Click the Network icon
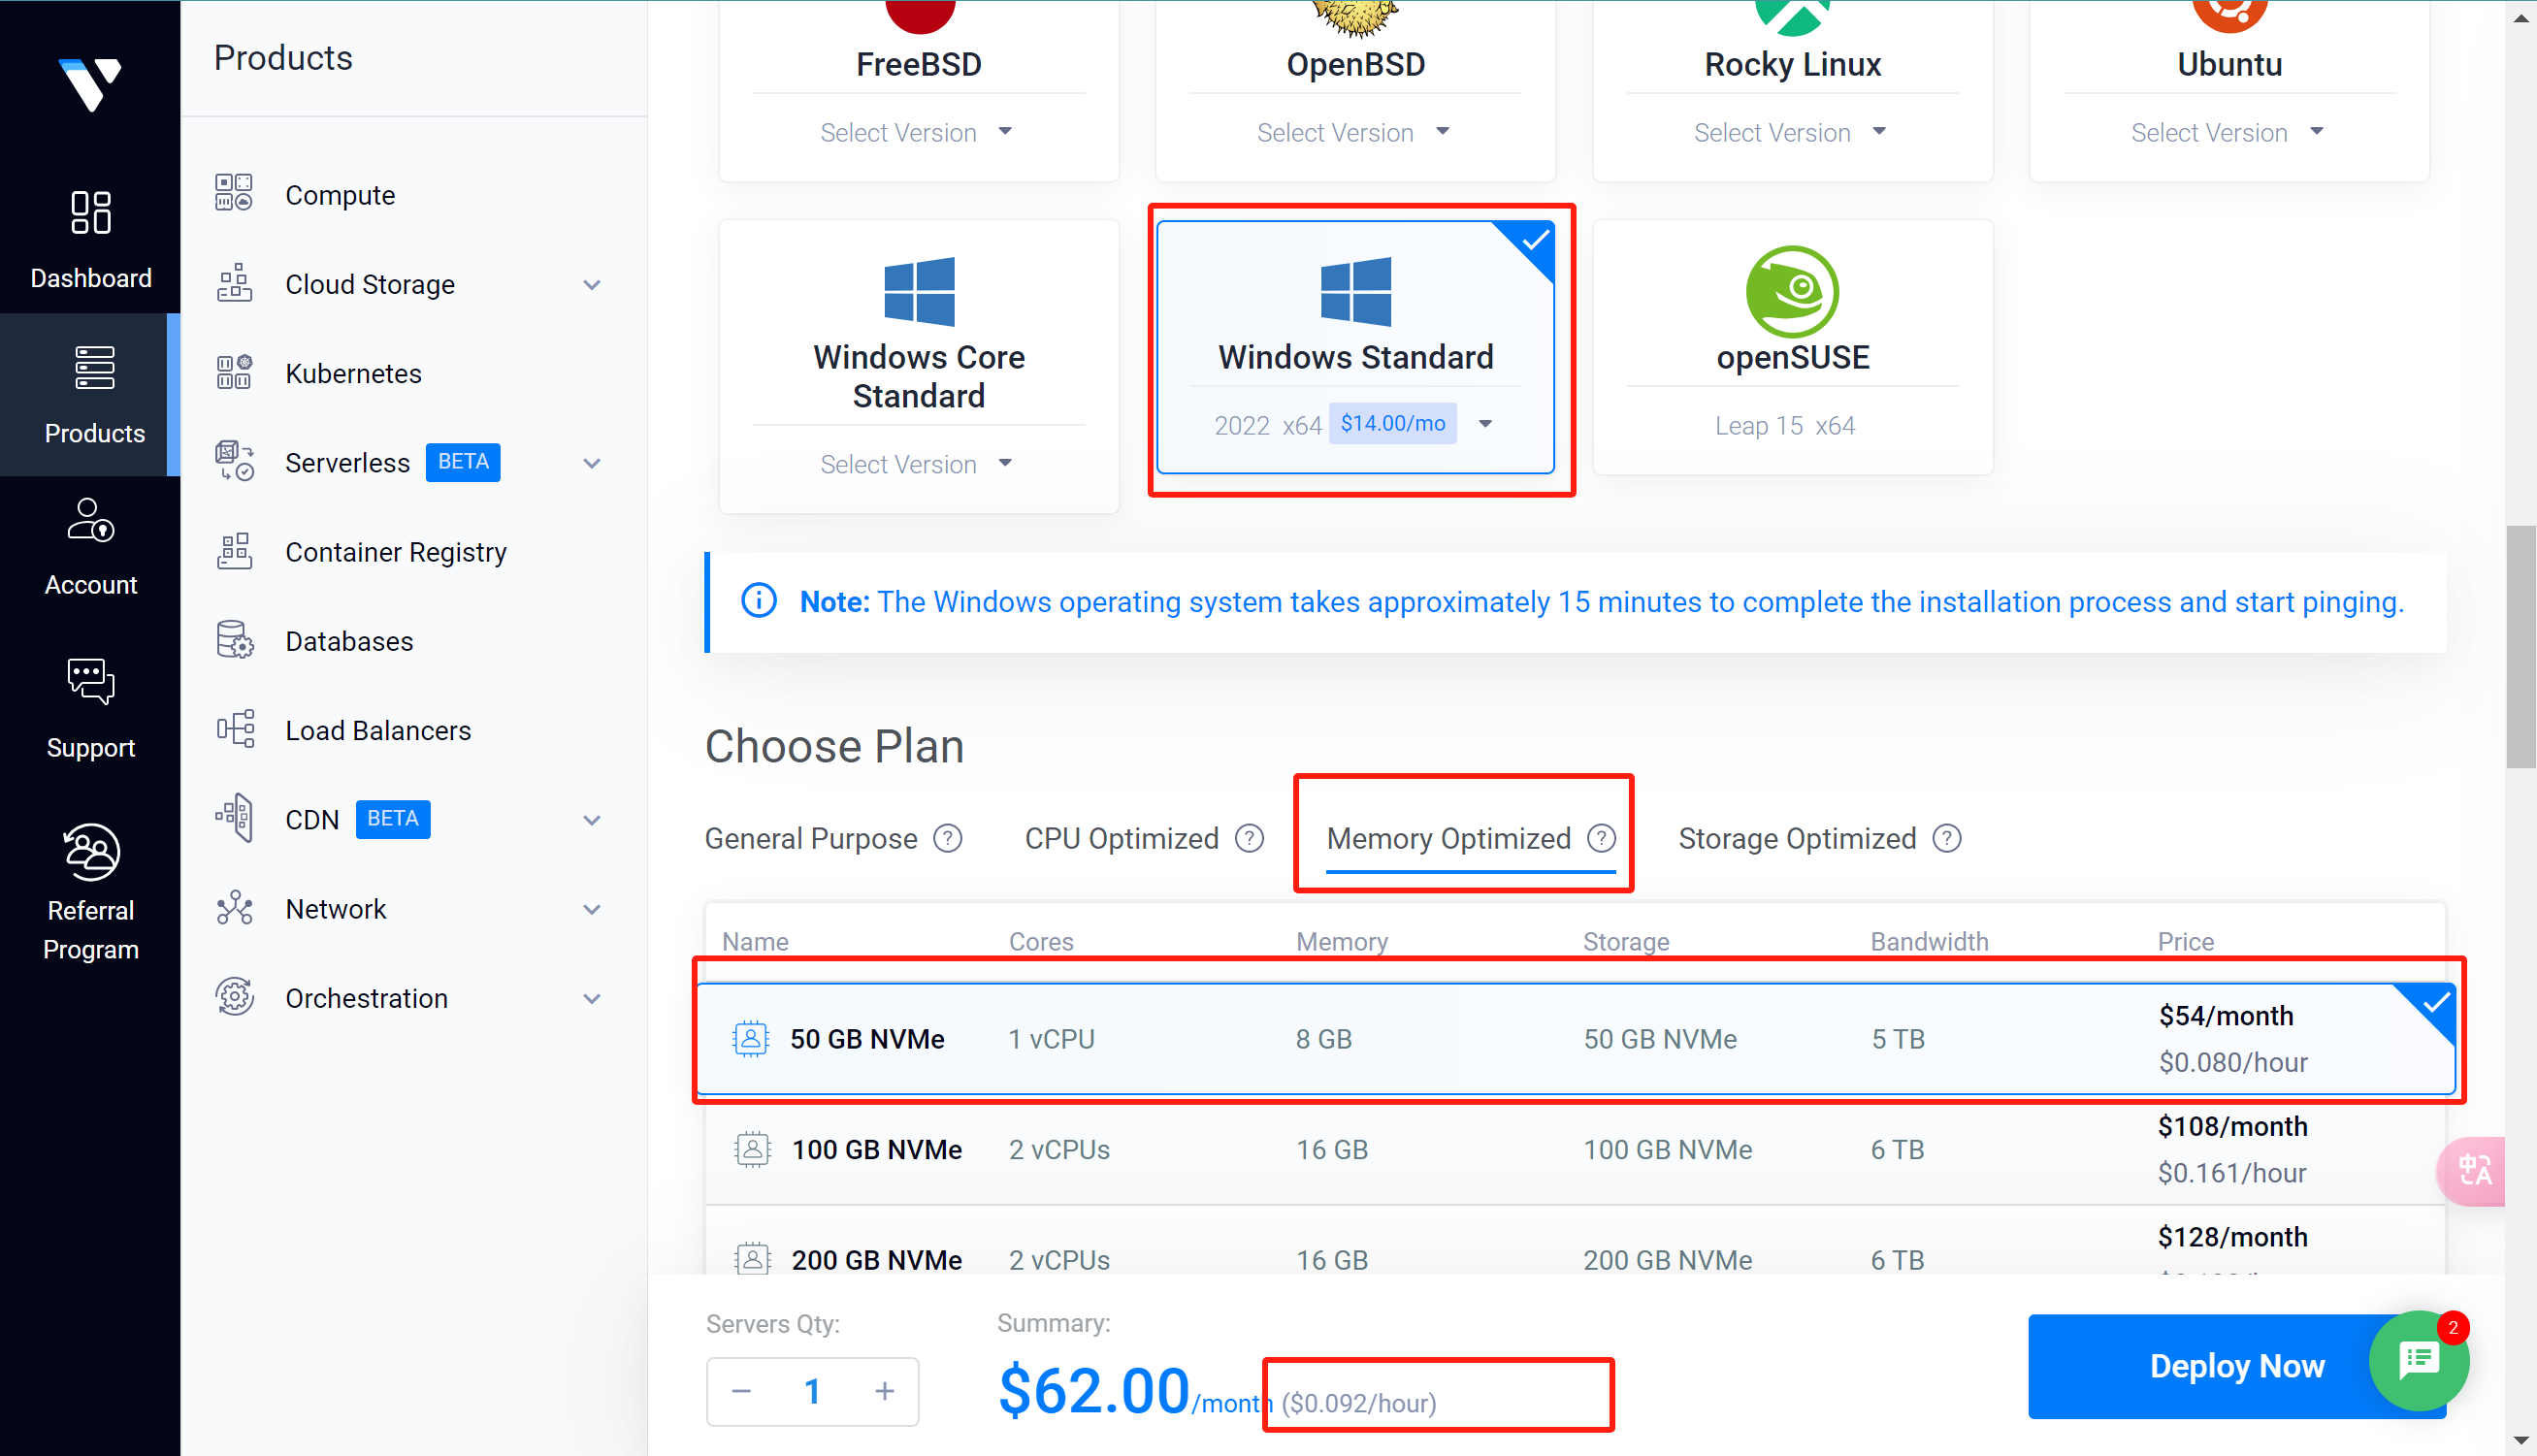 tap(234, 908)
